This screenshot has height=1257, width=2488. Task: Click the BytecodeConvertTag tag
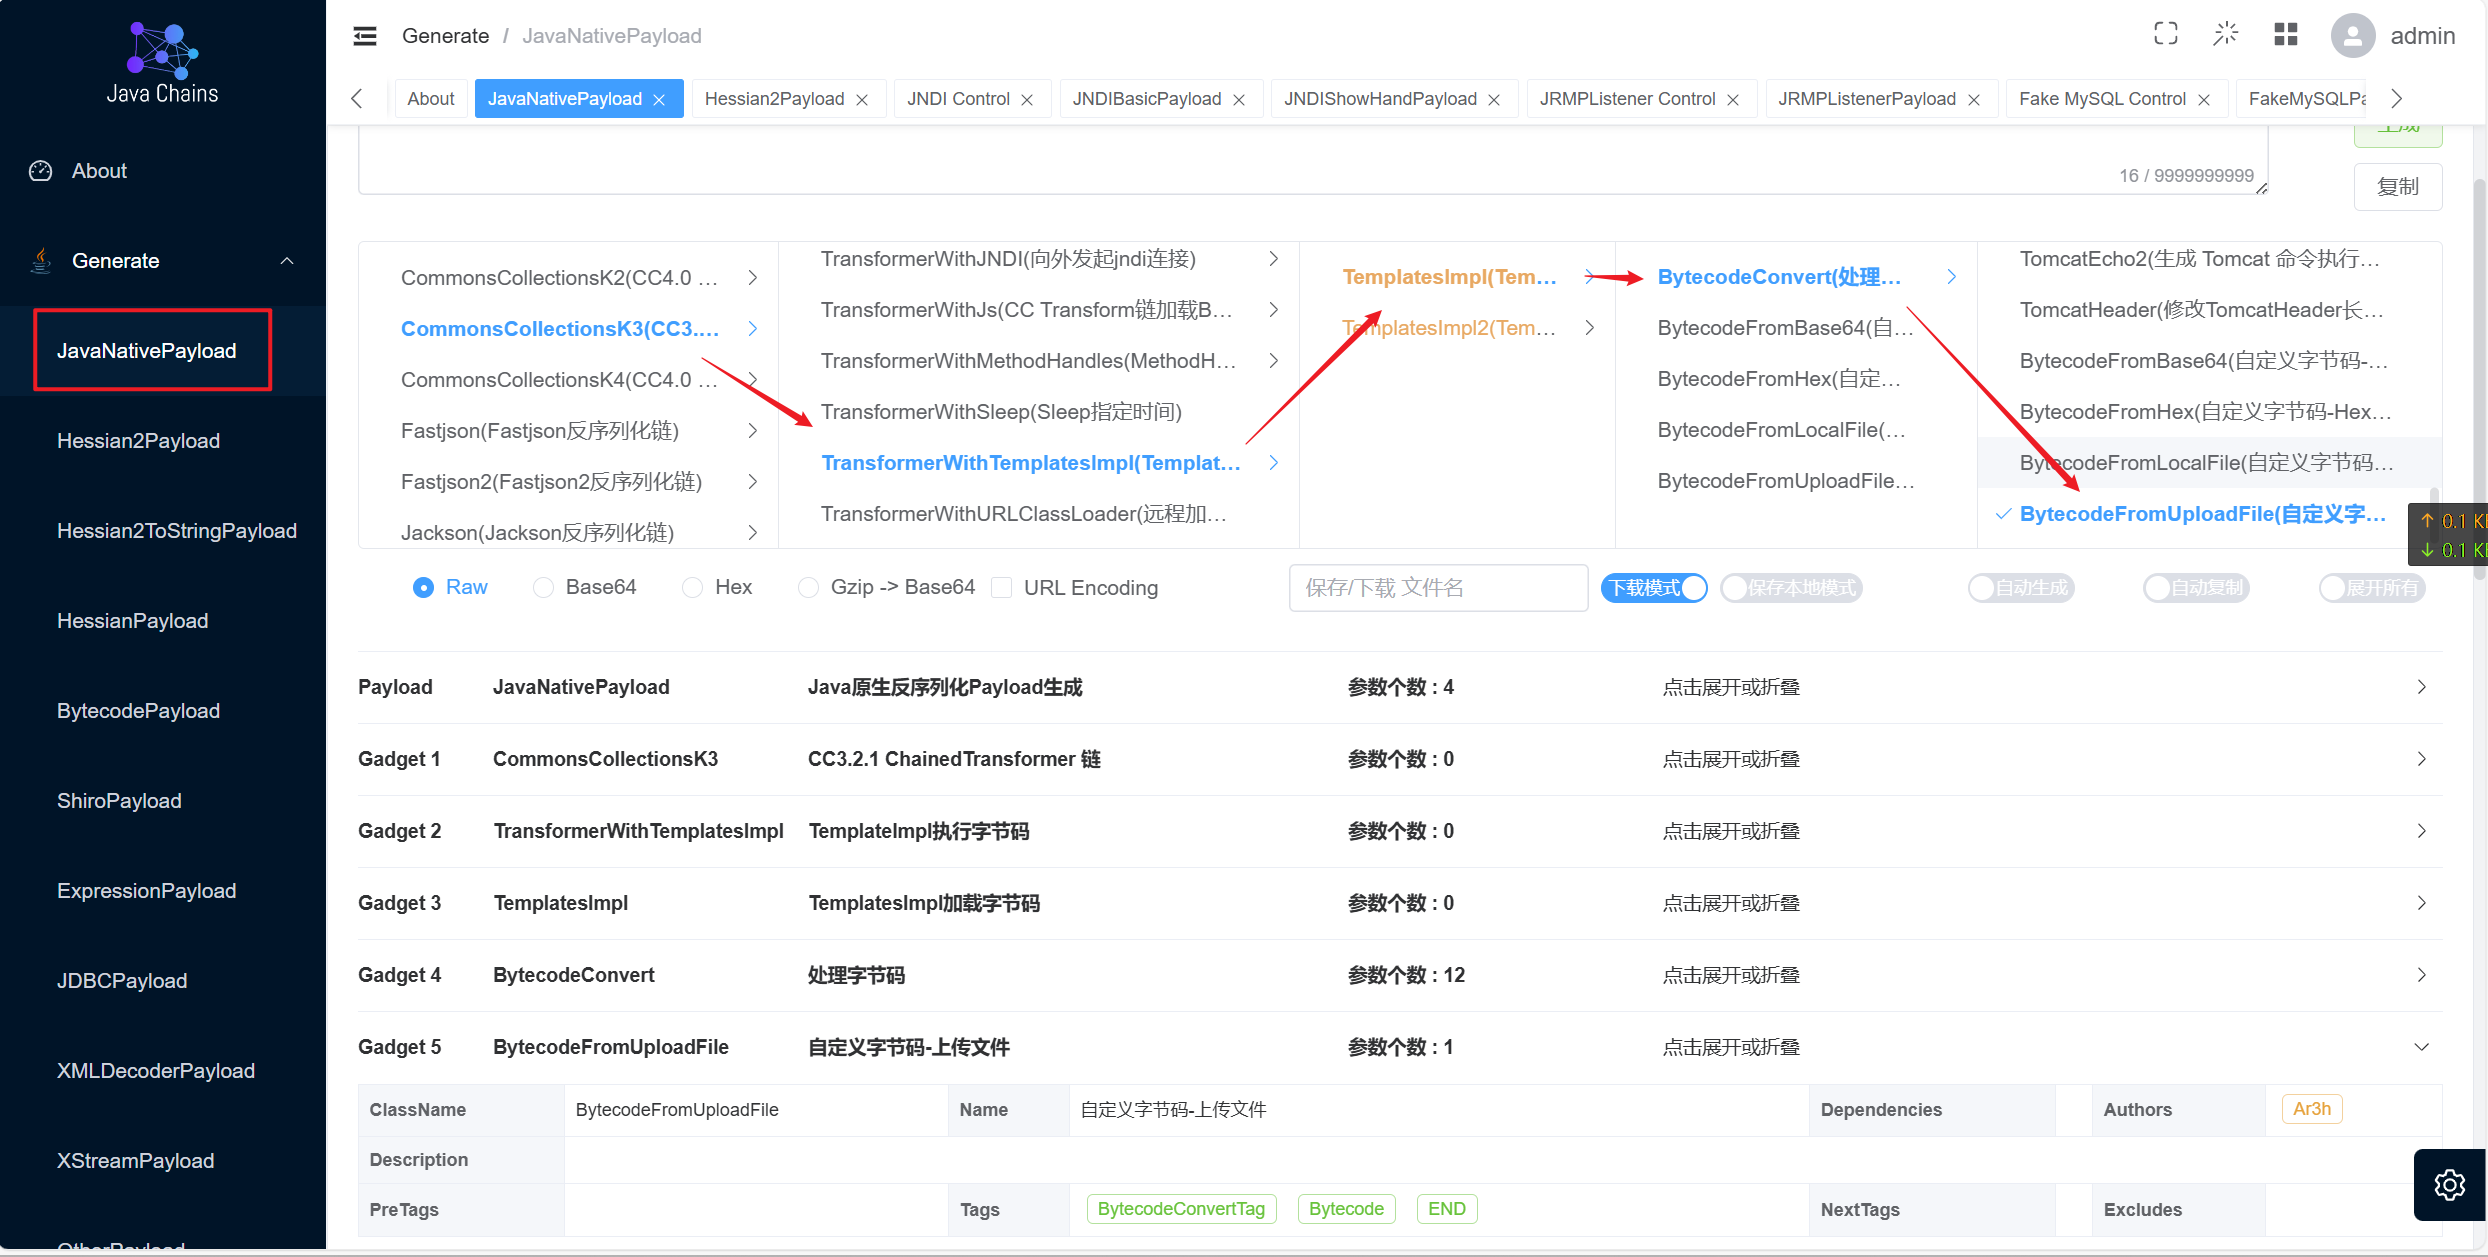[1181, 1209]
